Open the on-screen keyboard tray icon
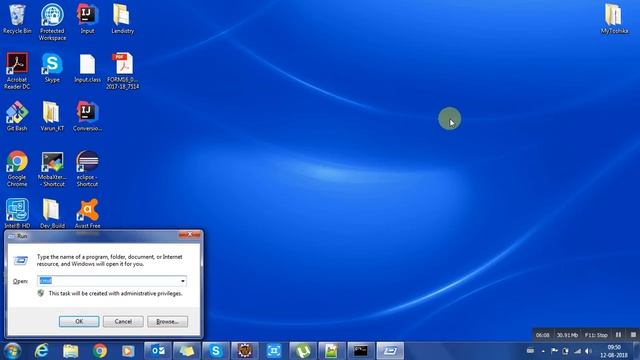The image size is (640, 360). click(530, 351)
